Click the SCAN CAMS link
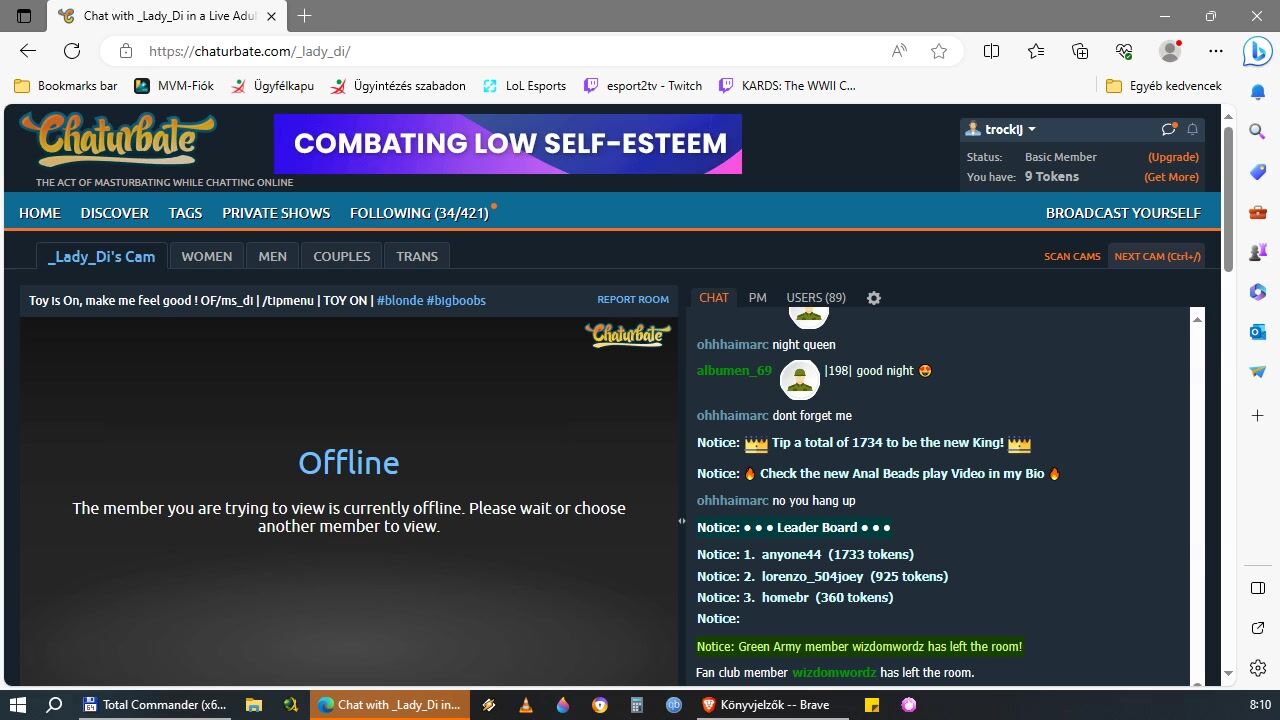The image size is (1280, 720). 1072,256
